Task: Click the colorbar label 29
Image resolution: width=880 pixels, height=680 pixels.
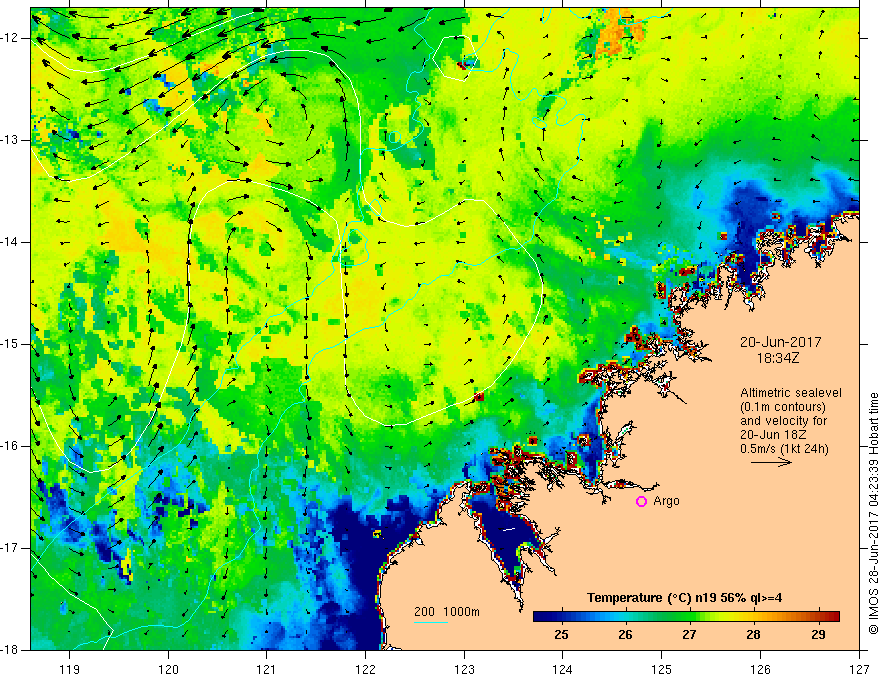Action: pyautogui.click(x=818, y=635)
